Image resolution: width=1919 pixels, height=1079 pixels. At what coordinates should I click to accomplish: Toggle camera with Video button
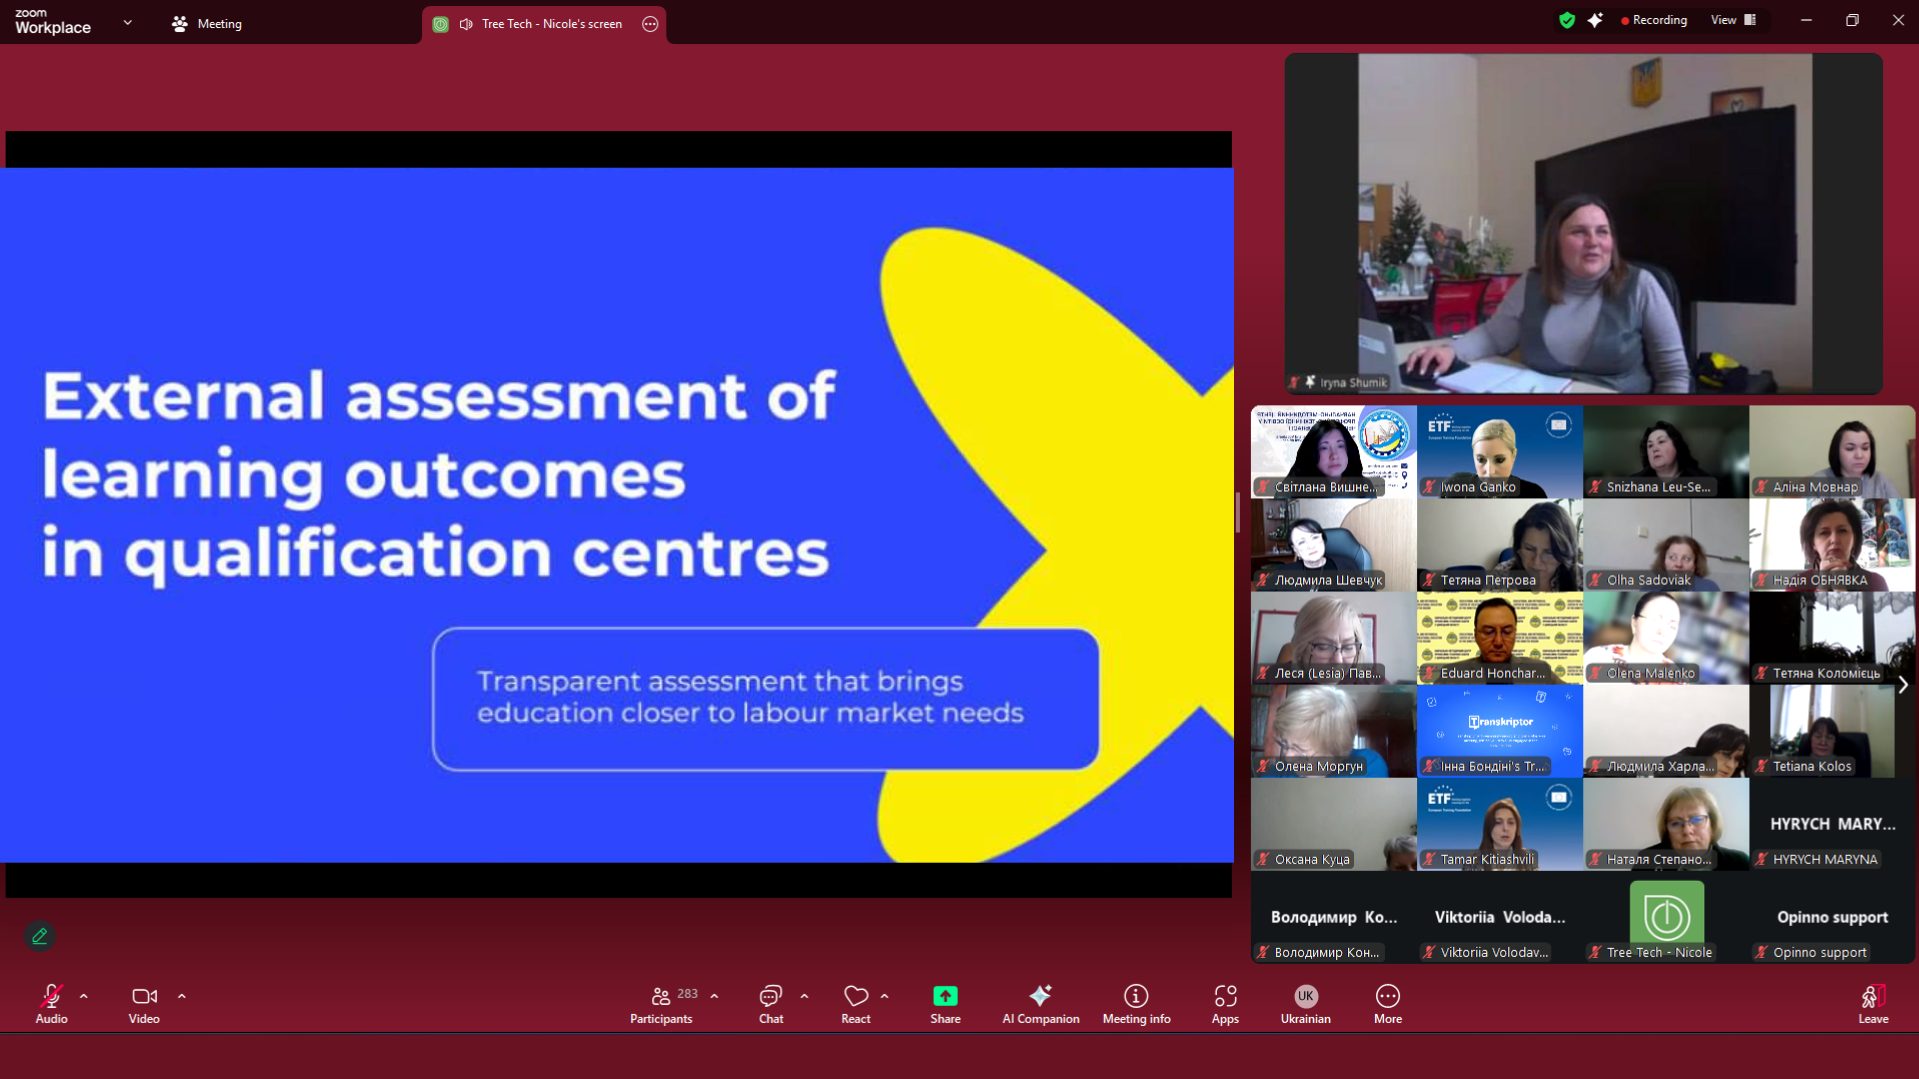(144, 1003)
